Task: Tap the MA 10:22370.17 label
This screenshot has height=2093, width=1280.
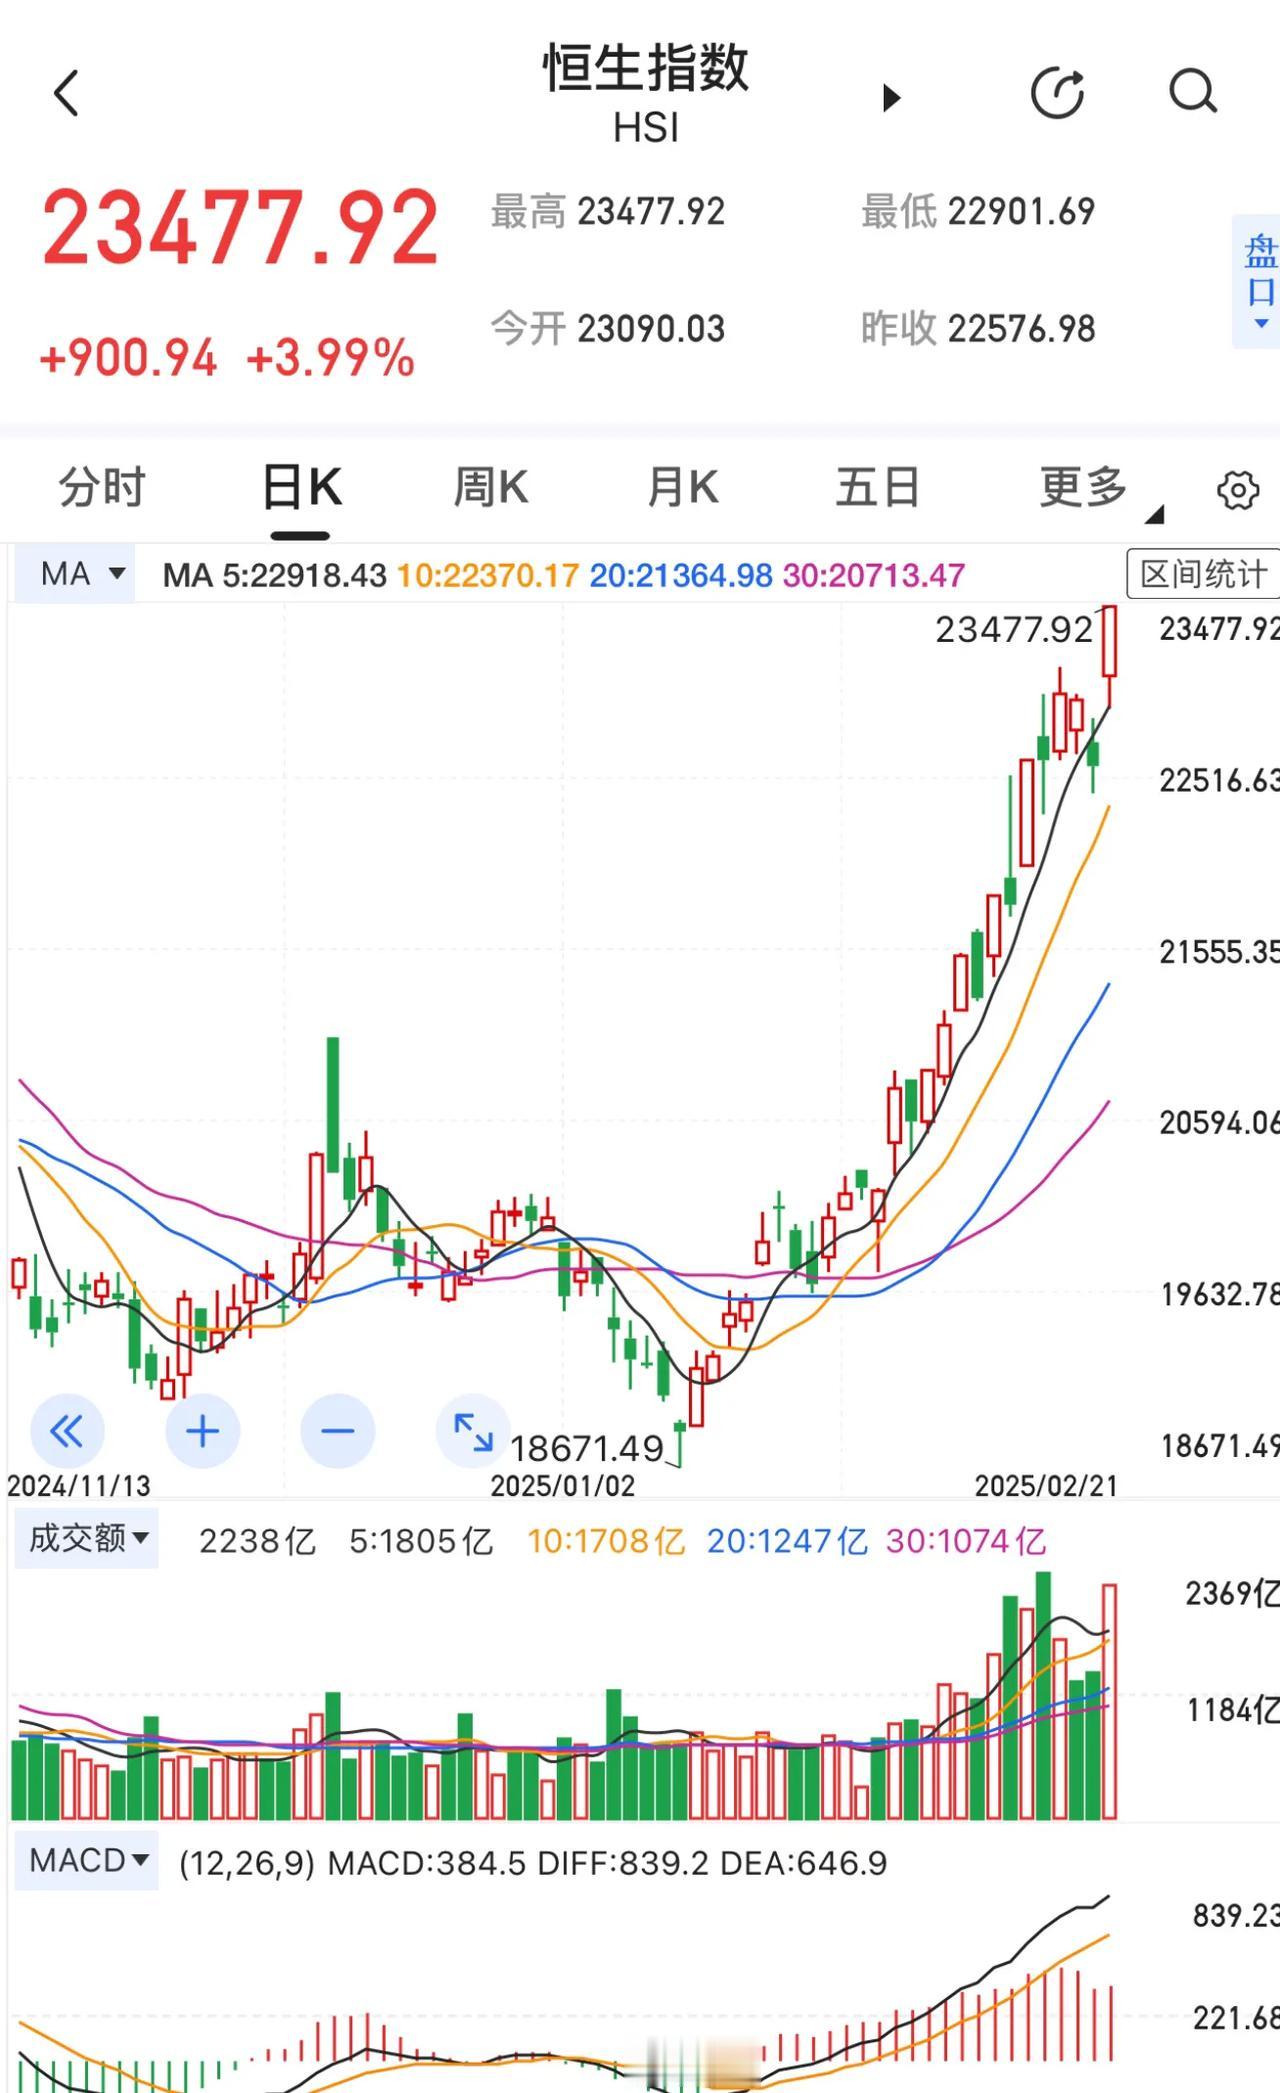Action: tap(488, 575)
